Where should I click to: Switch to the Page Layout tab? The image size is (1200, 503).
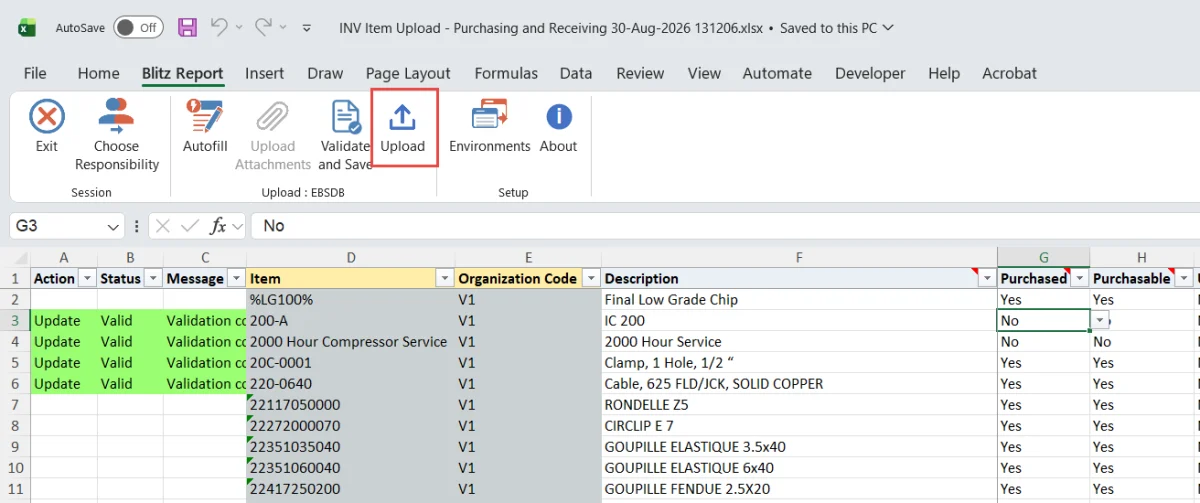coord(408,73)
